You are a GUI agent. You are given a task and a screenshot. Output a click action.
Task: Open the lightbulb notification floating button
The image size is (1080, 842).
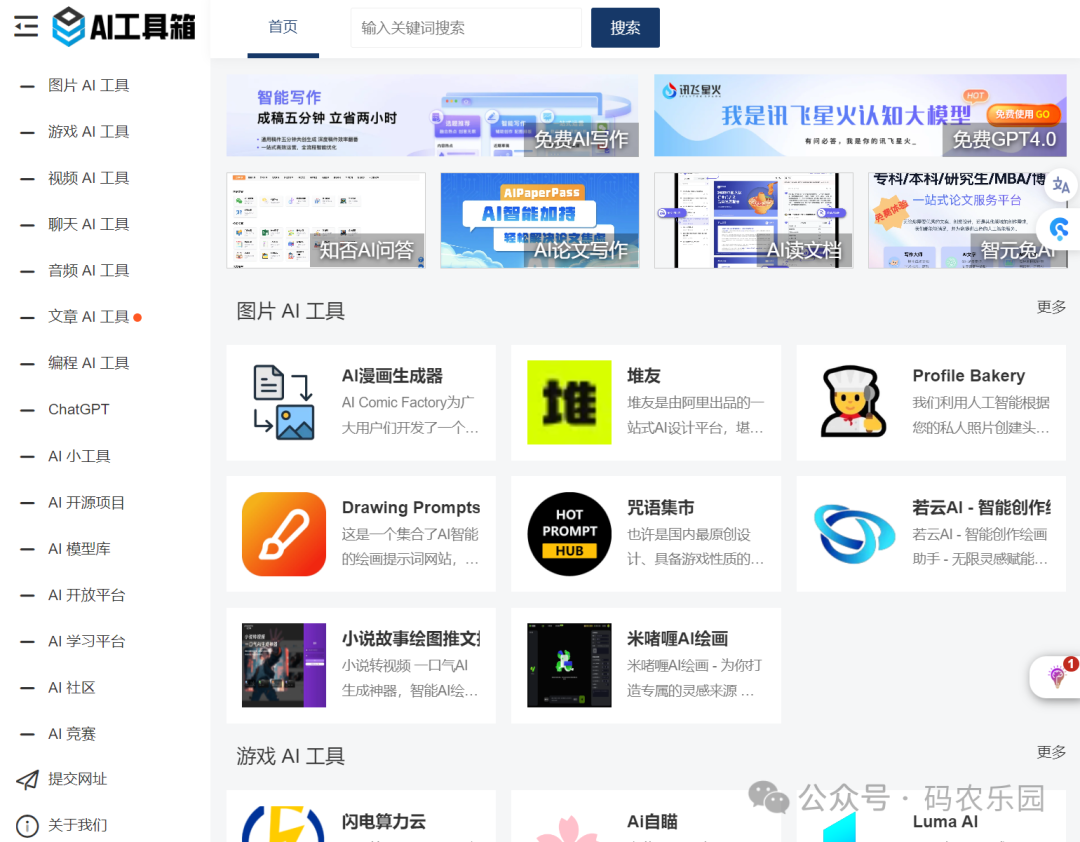click(1057, 676)
